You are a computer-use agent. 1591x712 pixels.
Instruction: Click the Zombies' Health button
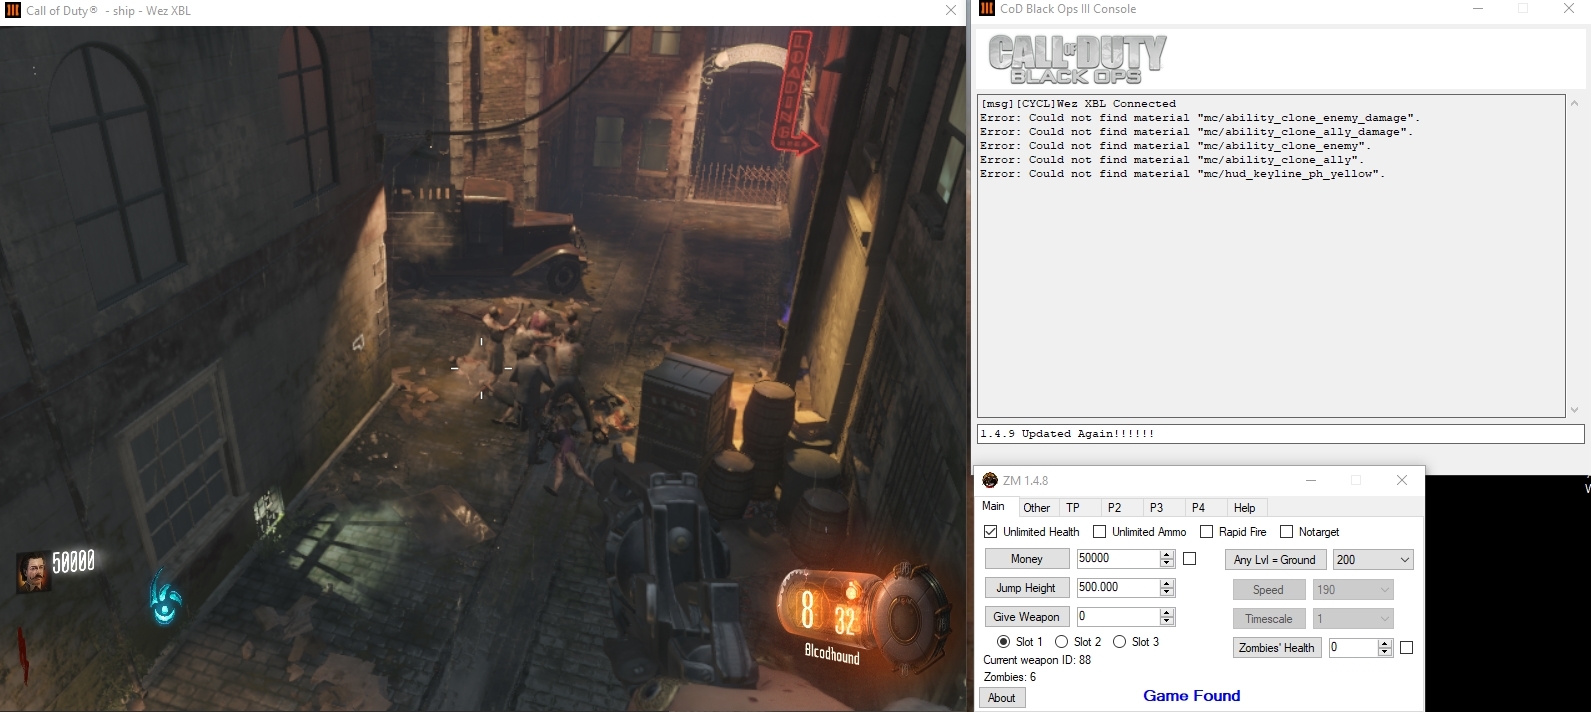coord(1277,648)
